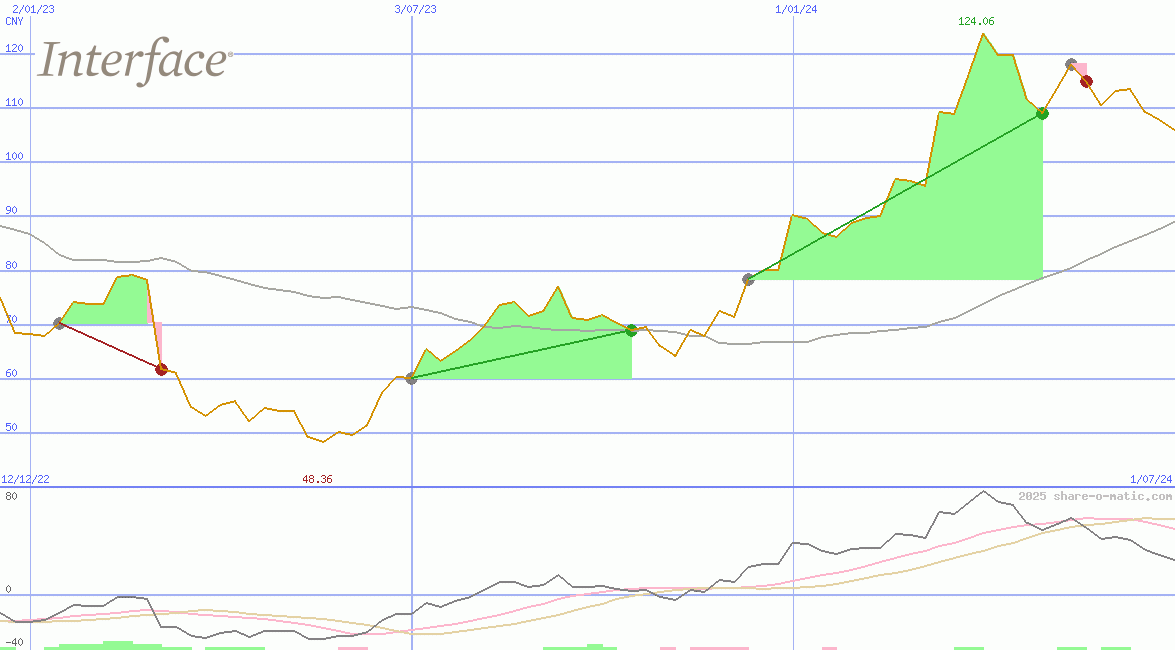Click the 3/07/23 date label
Screen dimensions: 1175x650
[415, 9]
